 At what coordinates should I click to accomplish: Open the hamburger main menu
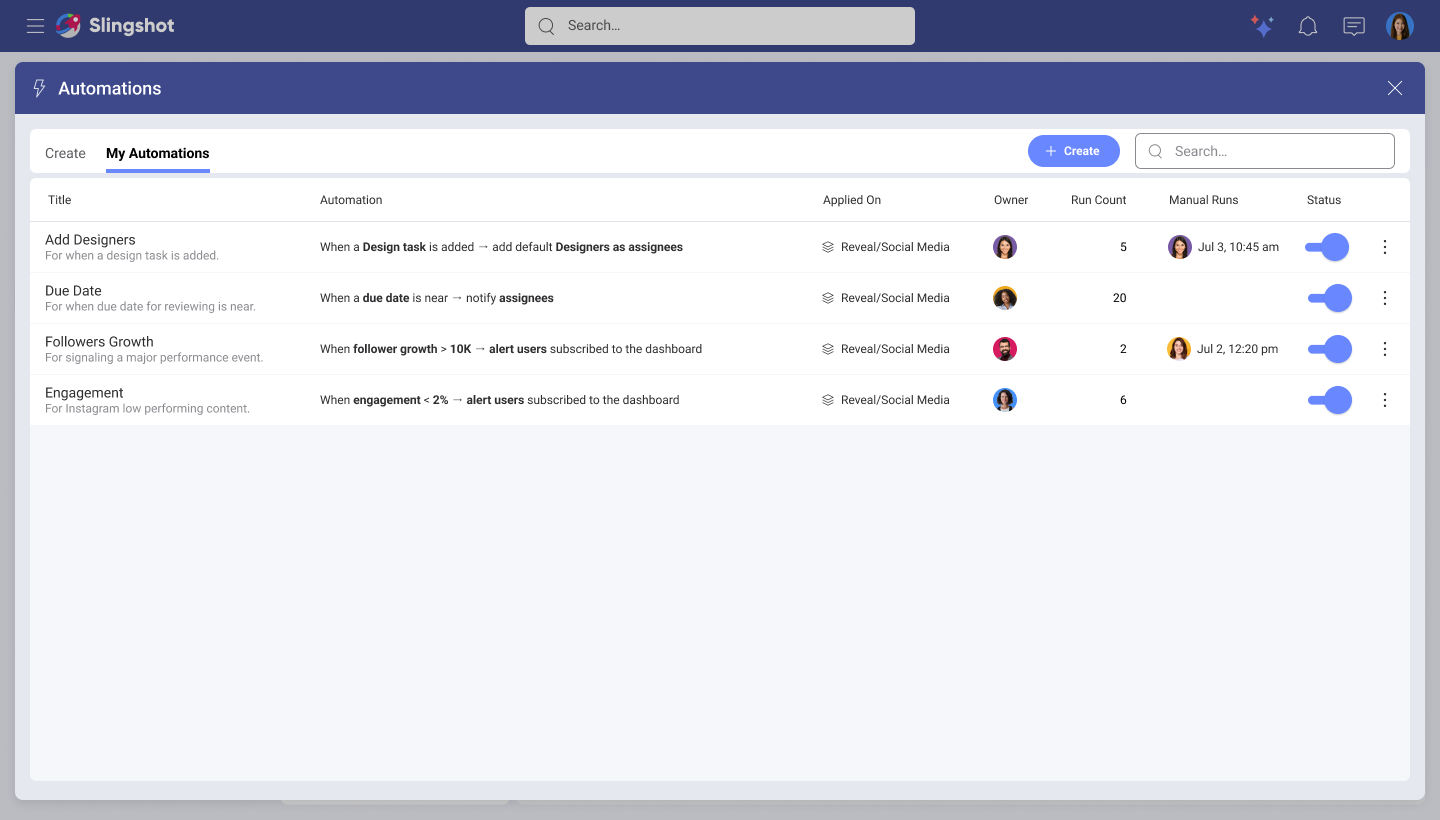coord(35,26)
